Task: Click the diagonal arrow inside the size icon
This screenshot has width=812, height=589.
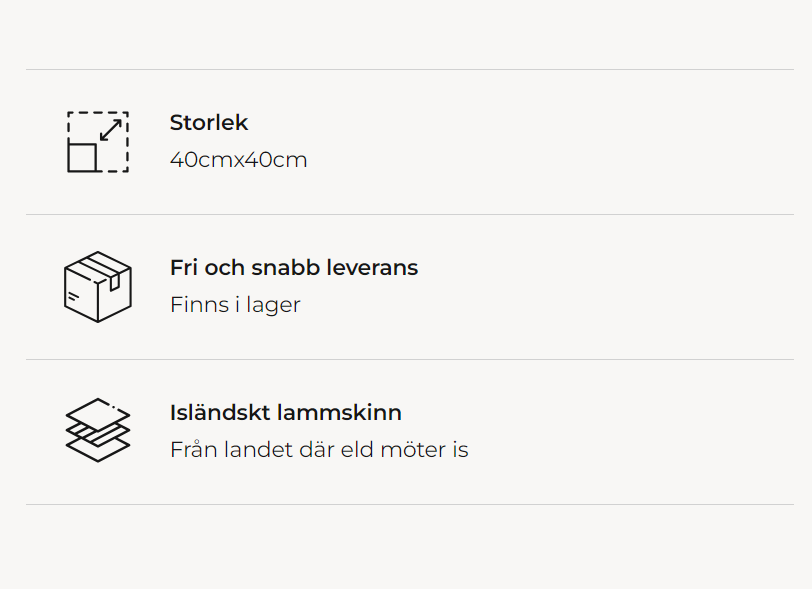Action: pos(111,130)
